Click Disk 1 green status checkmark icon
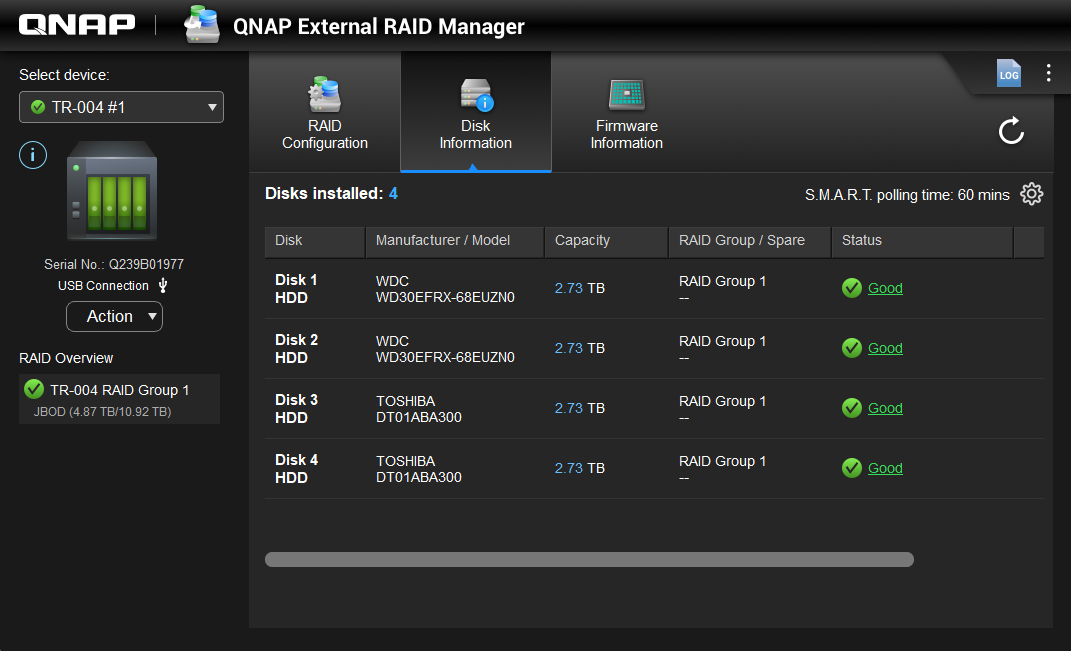 [x=852, y=288]
